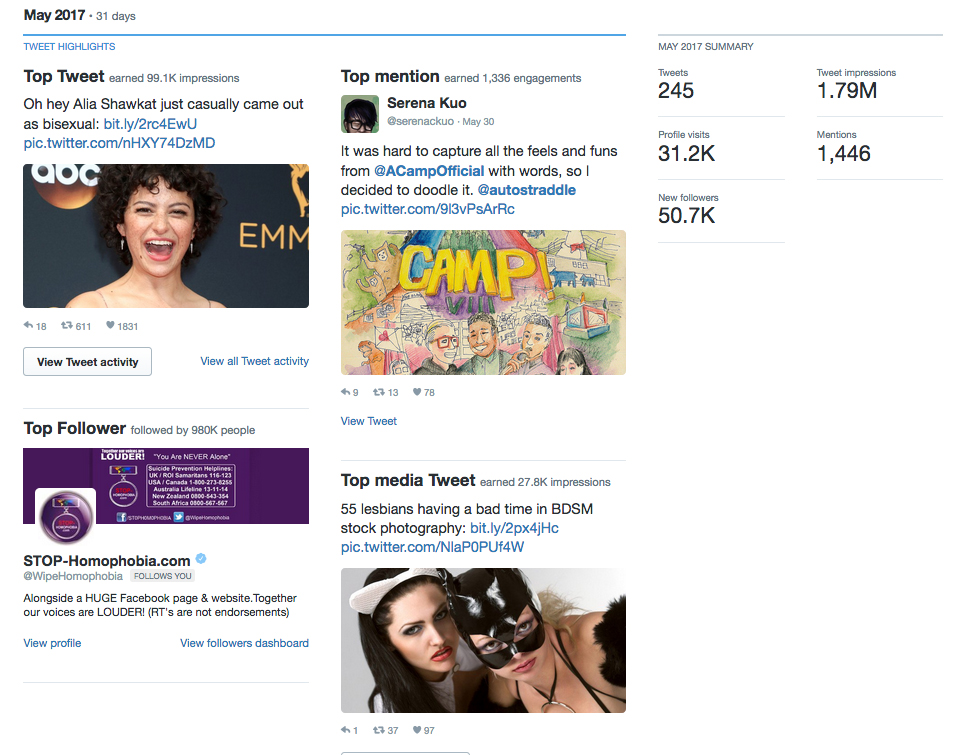Click reply icon on BDSM stock photography tweet
953x755 pixels.
345,729
